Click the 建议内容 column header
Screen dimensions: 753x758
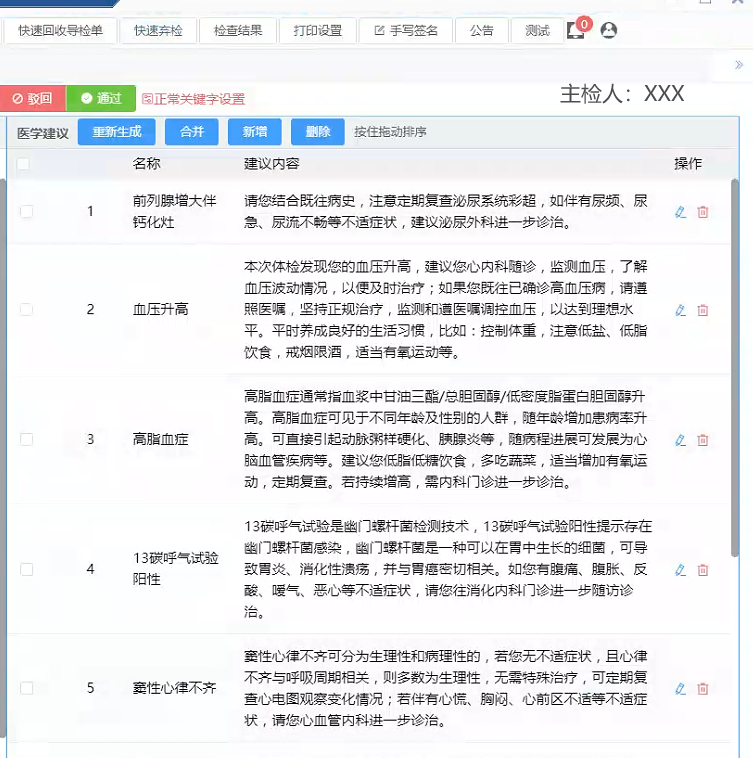tap(272, 164)
